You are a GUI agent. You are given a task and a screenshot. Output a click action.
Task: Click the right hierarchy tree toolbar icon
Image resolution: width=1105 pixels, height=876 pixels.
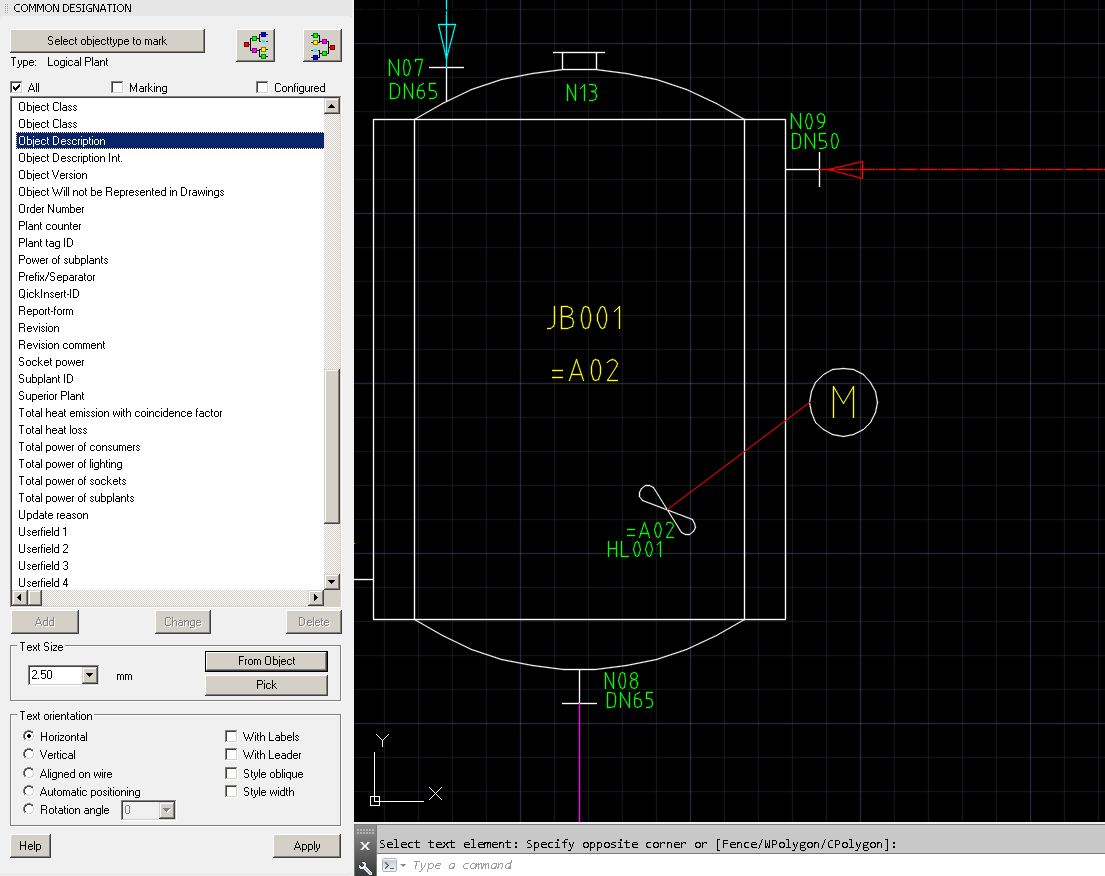(x=322, y=44)
